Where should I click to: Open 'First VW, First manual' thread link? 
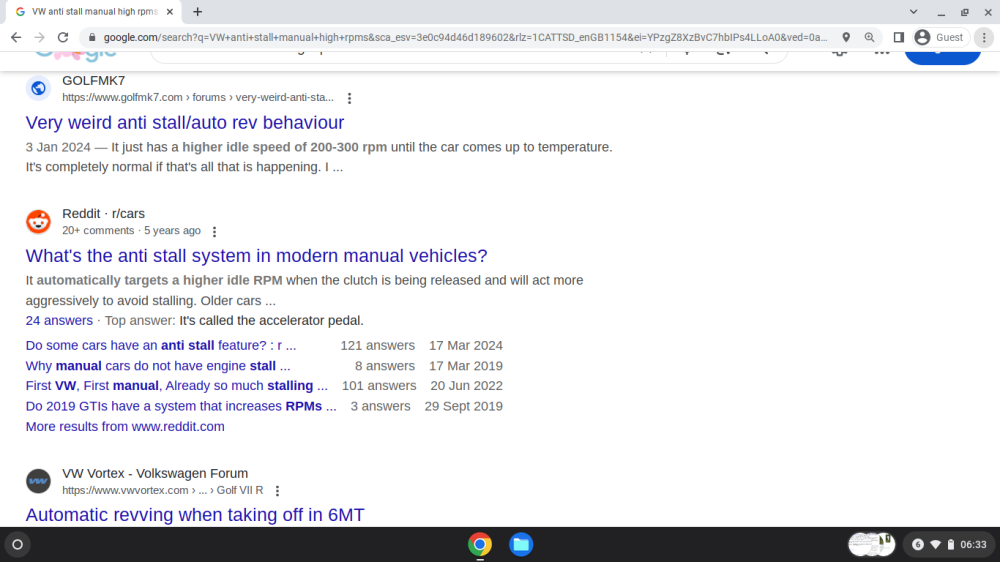click(x=177, y=386)
